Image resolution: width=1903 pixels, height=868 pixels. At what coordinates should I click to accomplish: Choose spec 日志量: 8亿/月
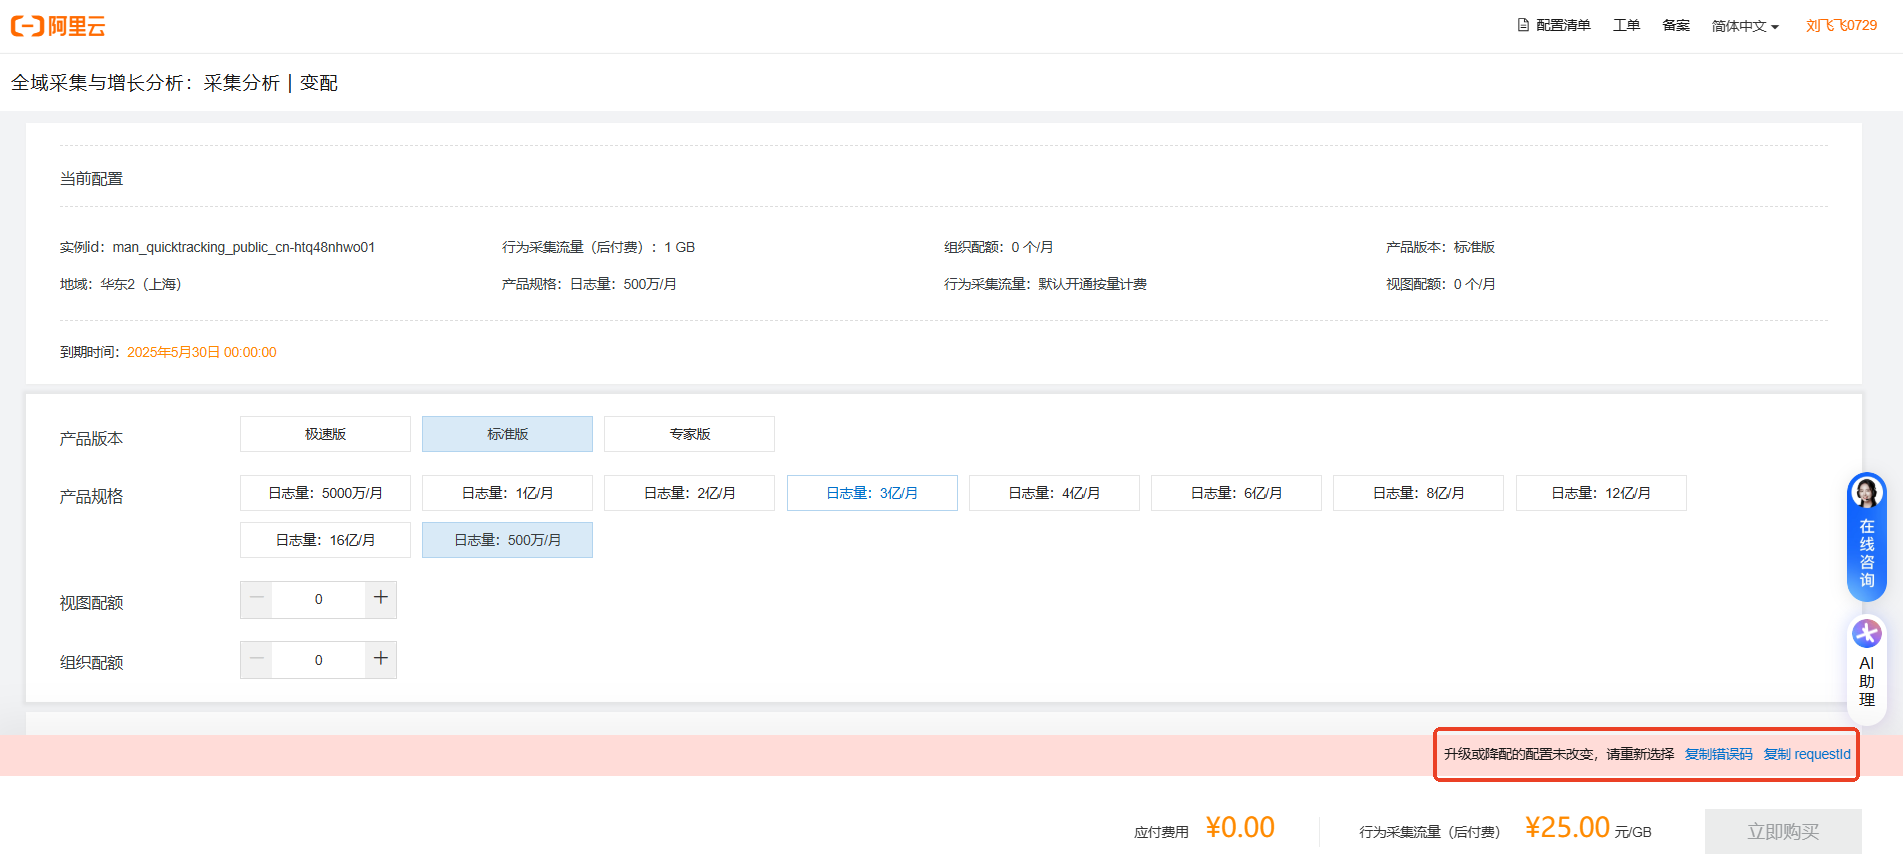click(x=1418, y=493)
